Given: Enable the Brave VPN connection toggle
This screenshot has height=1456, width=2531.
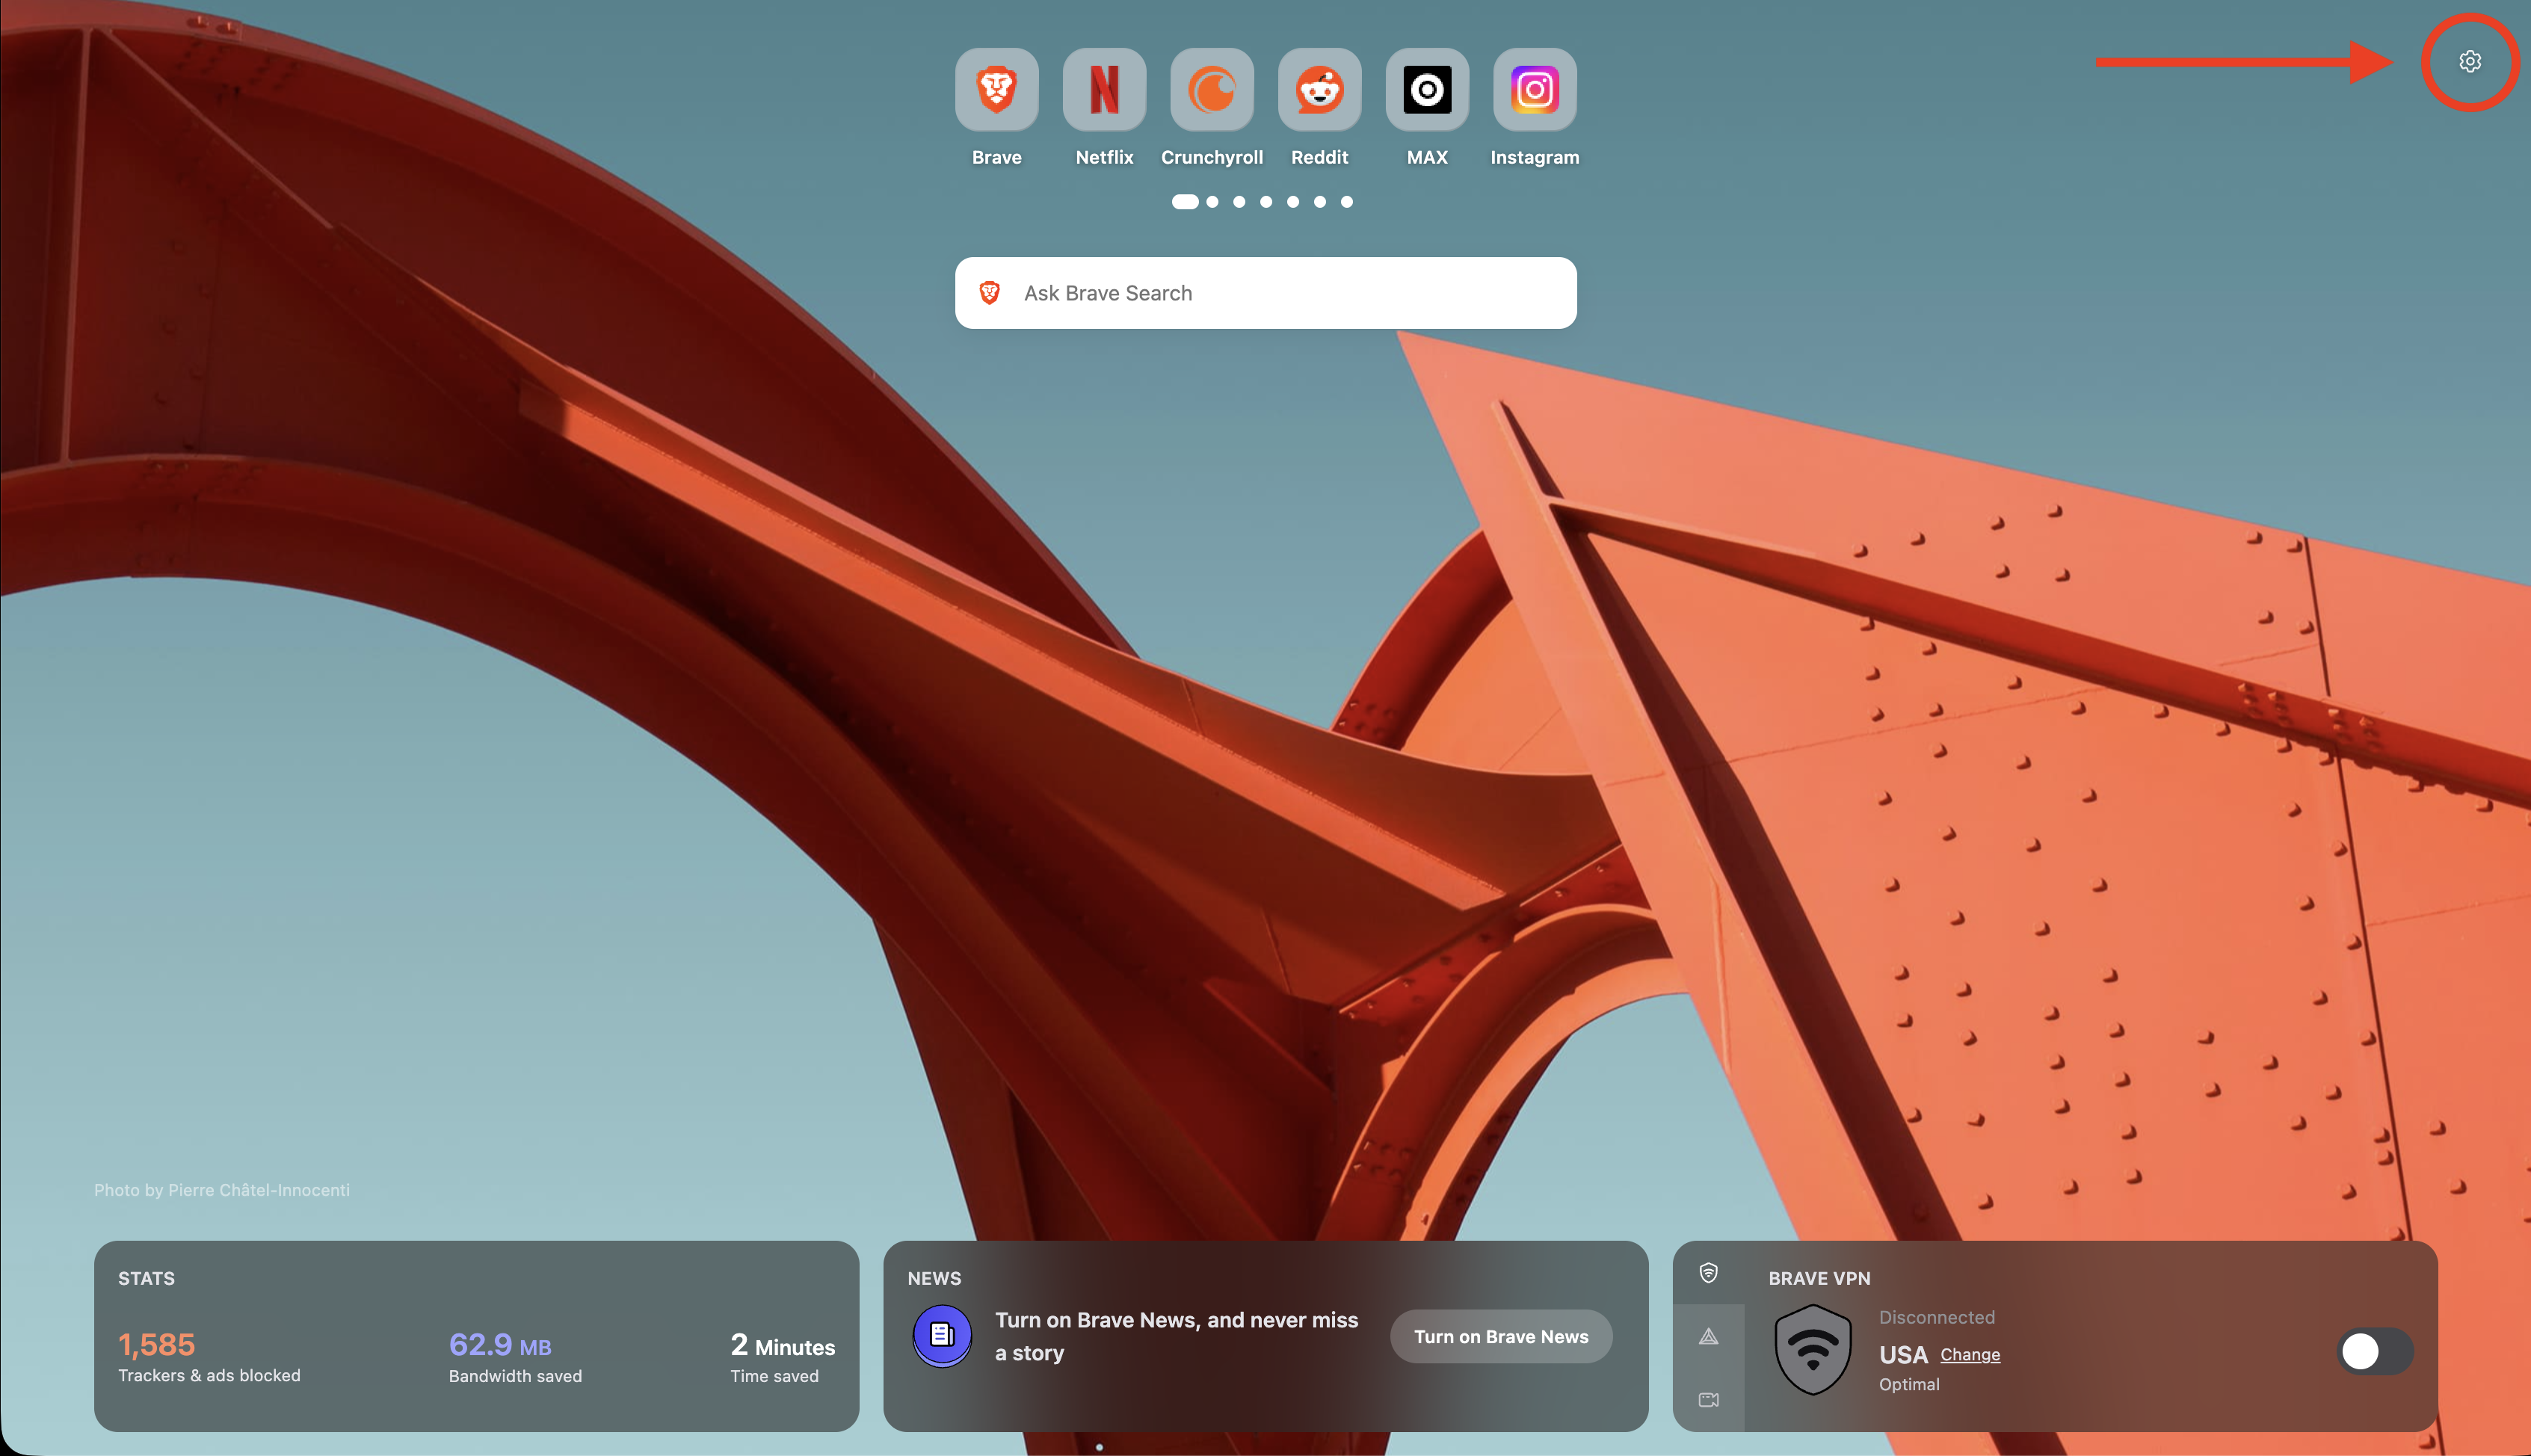Looking at the screenshot, I should coord(2375,1351).
